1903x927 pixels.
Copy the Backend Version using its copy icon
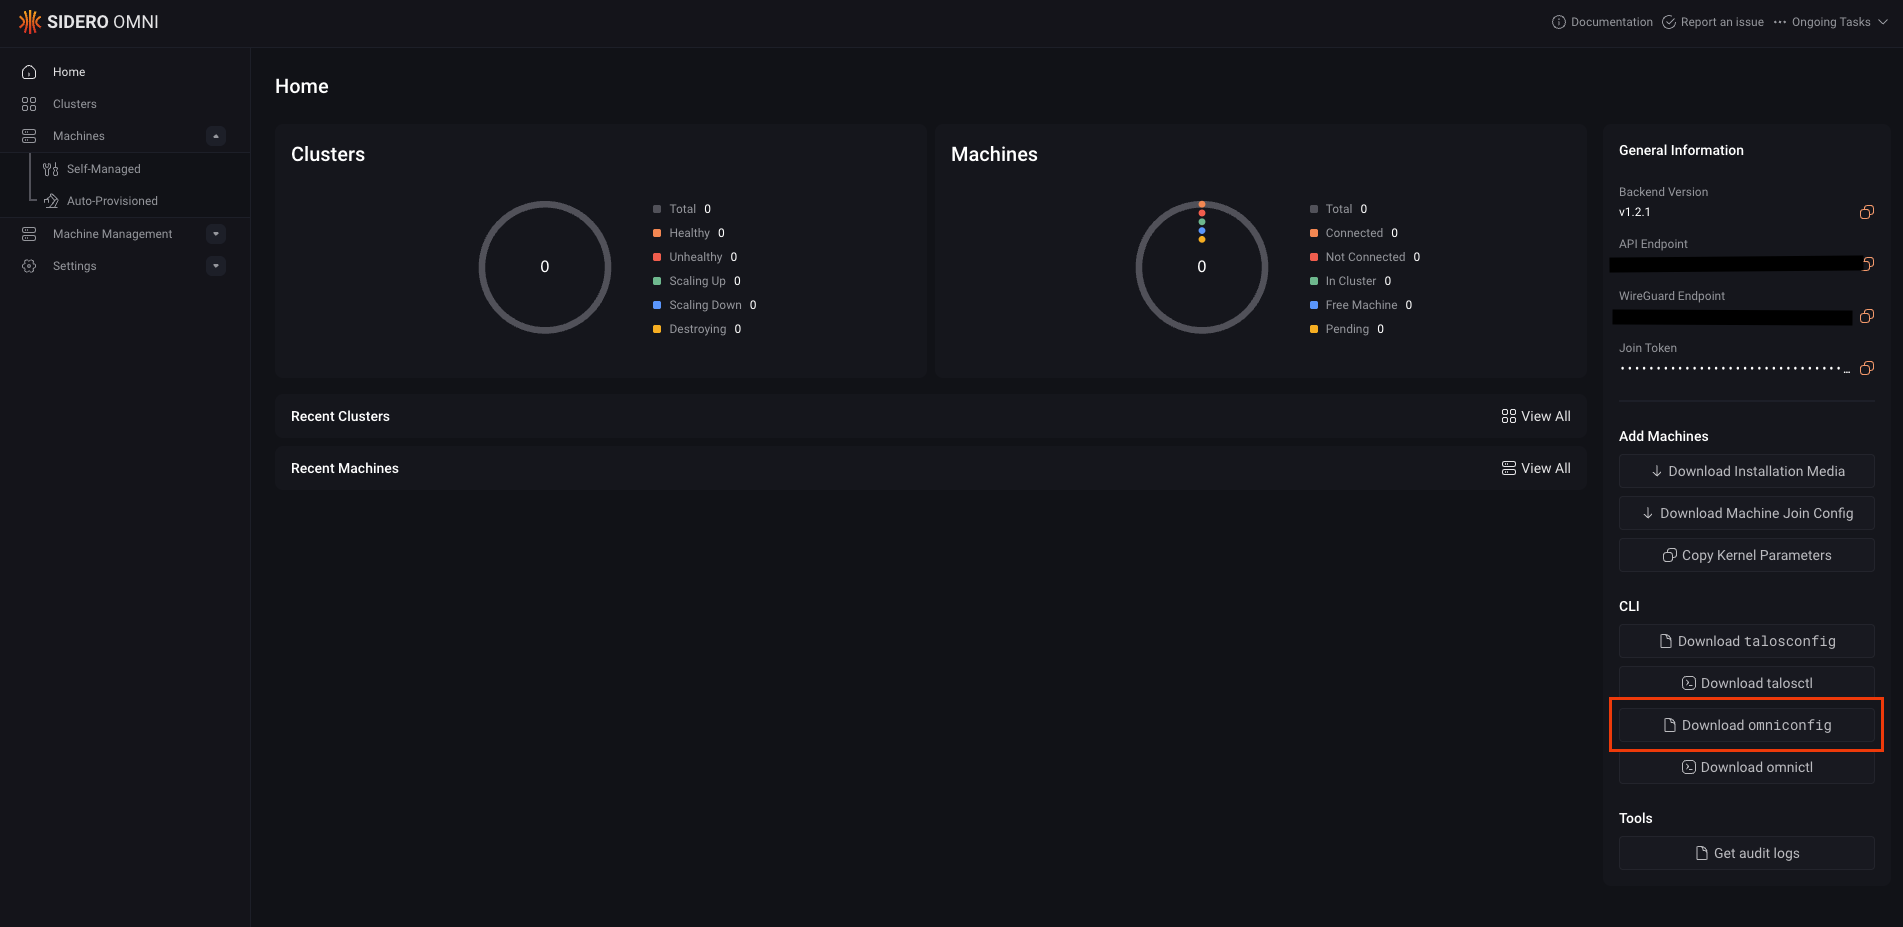pos(1866,212)
